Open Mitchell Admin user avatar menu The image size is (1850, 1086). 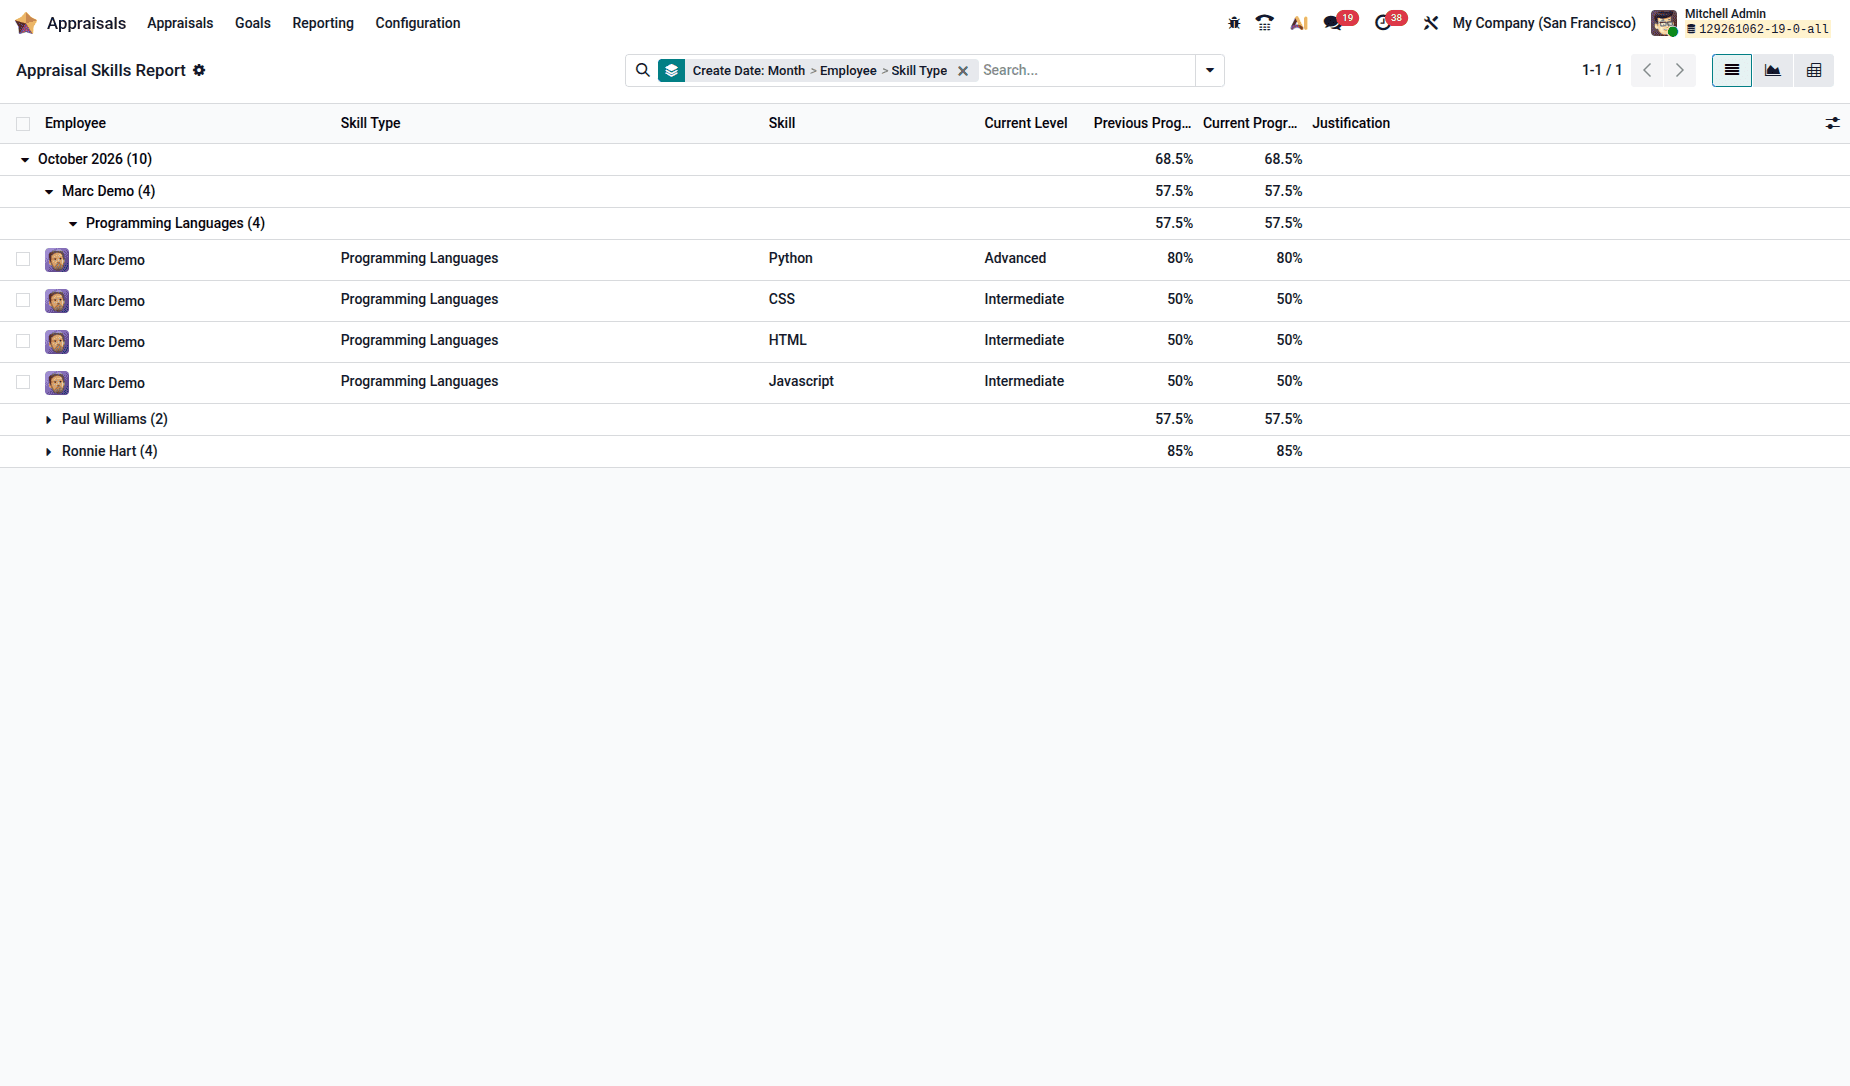click(1664, 23)
